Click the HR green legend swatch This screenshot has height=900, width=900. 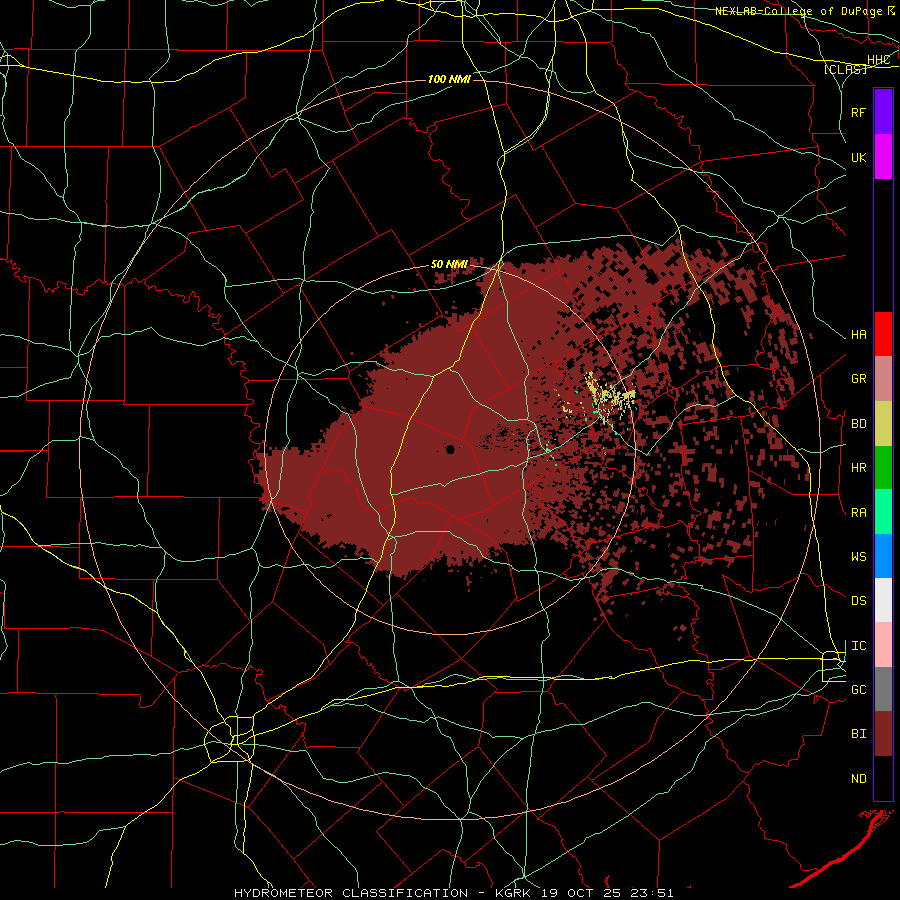coord(883,468)
